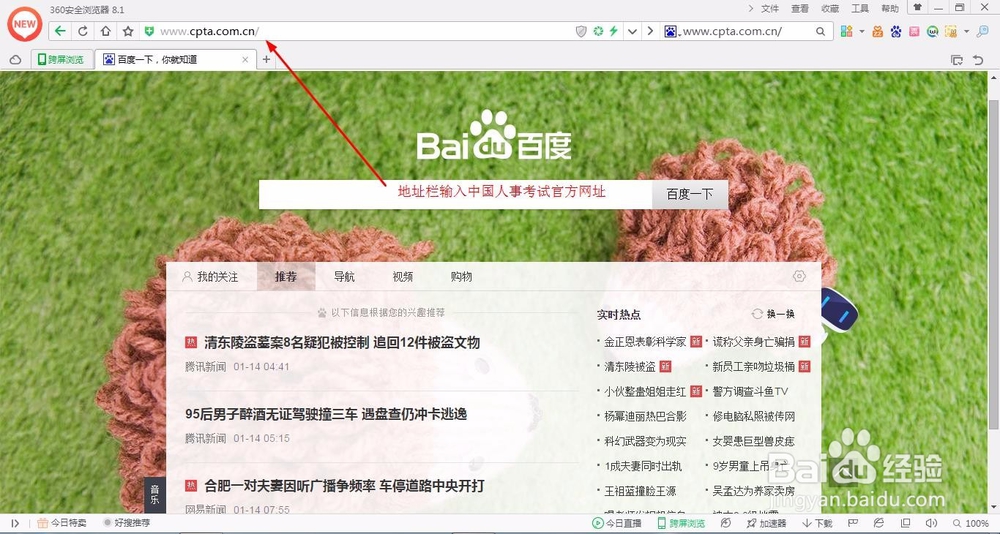Screen dimensions: 1000x534
Task: Click the cloud icon left of tabs
Action: [x=15, y=60]
